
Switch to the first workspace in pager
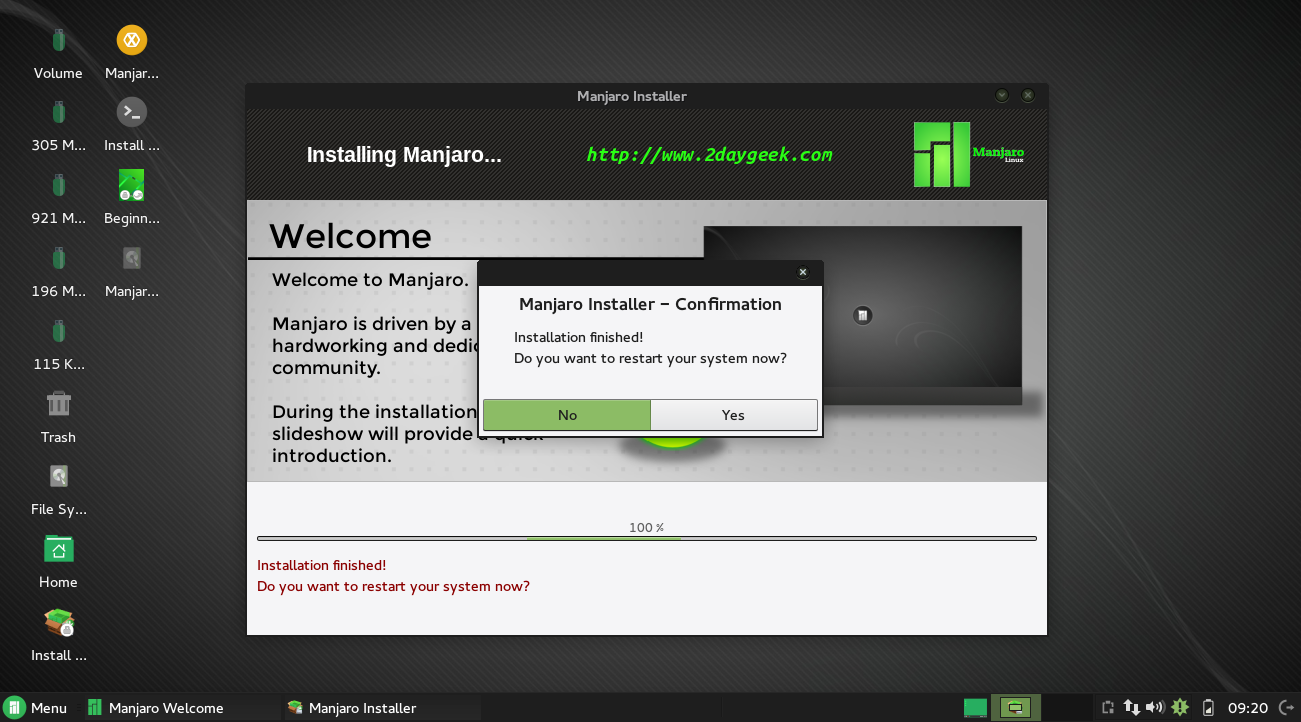click(x=975, y=708)
